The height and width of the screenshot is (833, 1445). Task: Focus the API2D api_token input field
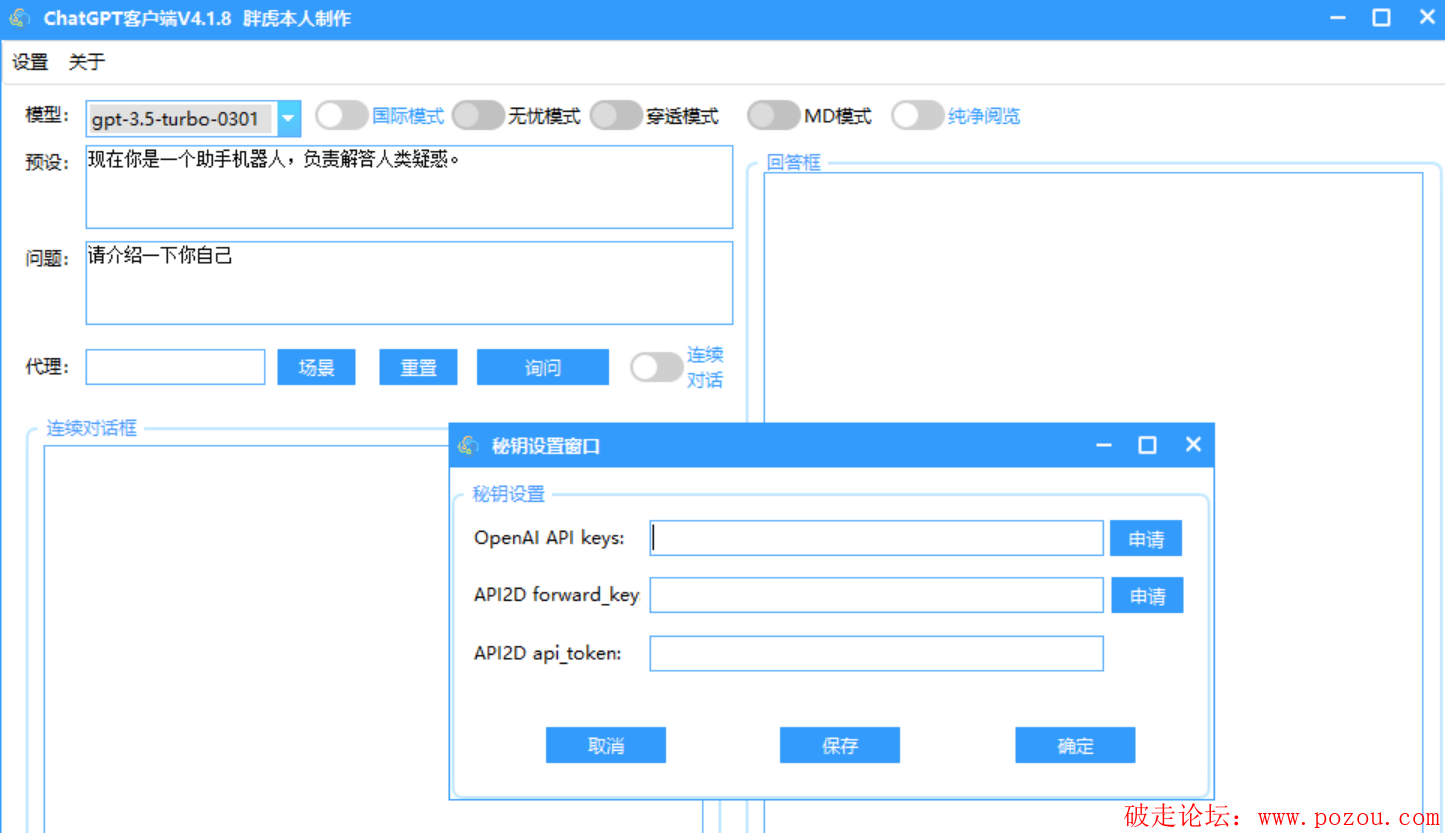point(877,653)
